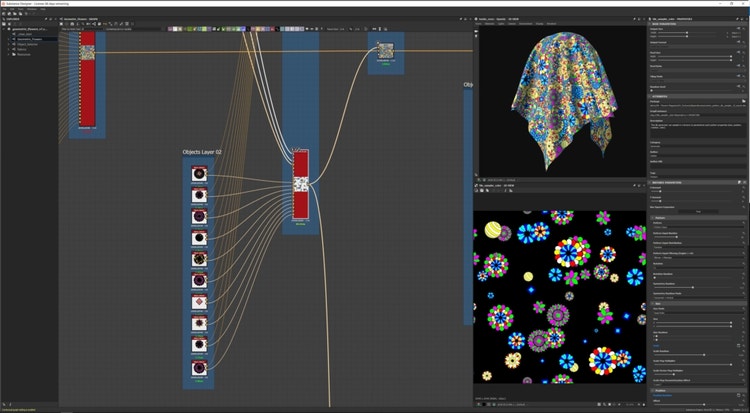Select the first node in Objects Layer 02
Screen dimensions: 750x413
click(199, 172)
